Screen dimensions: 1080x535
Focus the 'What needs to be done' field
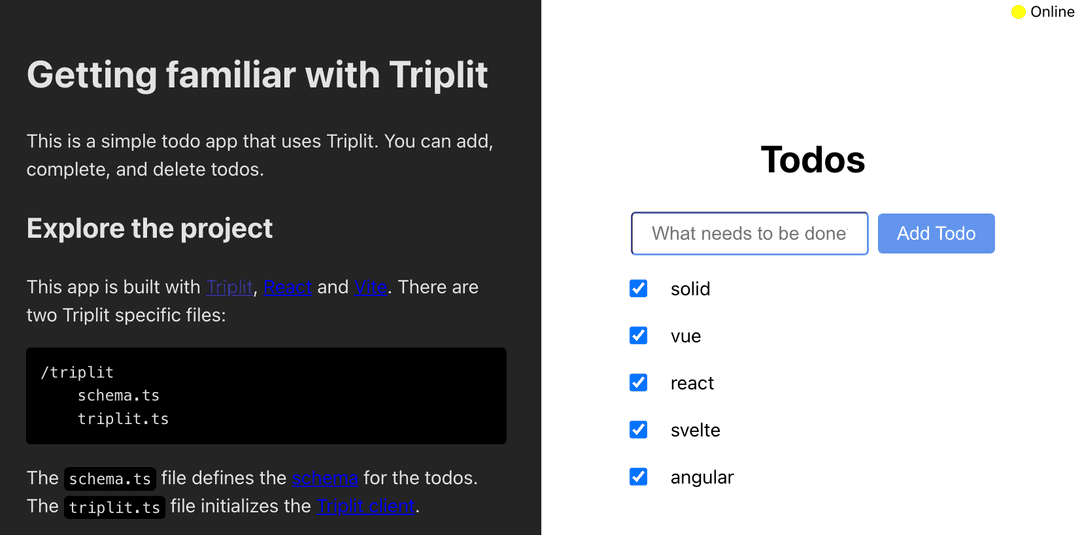coord(749,234)
